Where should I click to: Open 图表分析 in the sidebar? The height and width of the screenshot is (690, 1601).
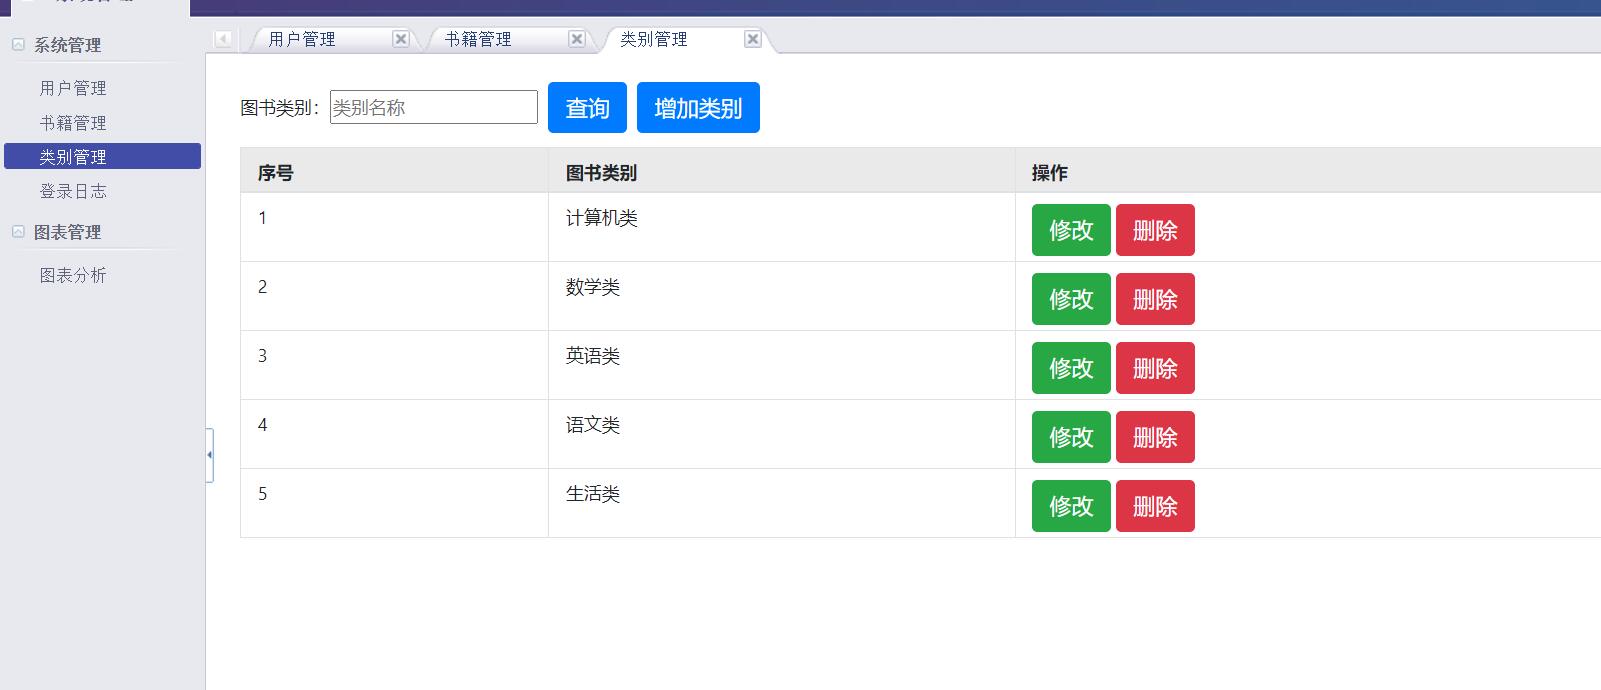[x=73, y=275]
